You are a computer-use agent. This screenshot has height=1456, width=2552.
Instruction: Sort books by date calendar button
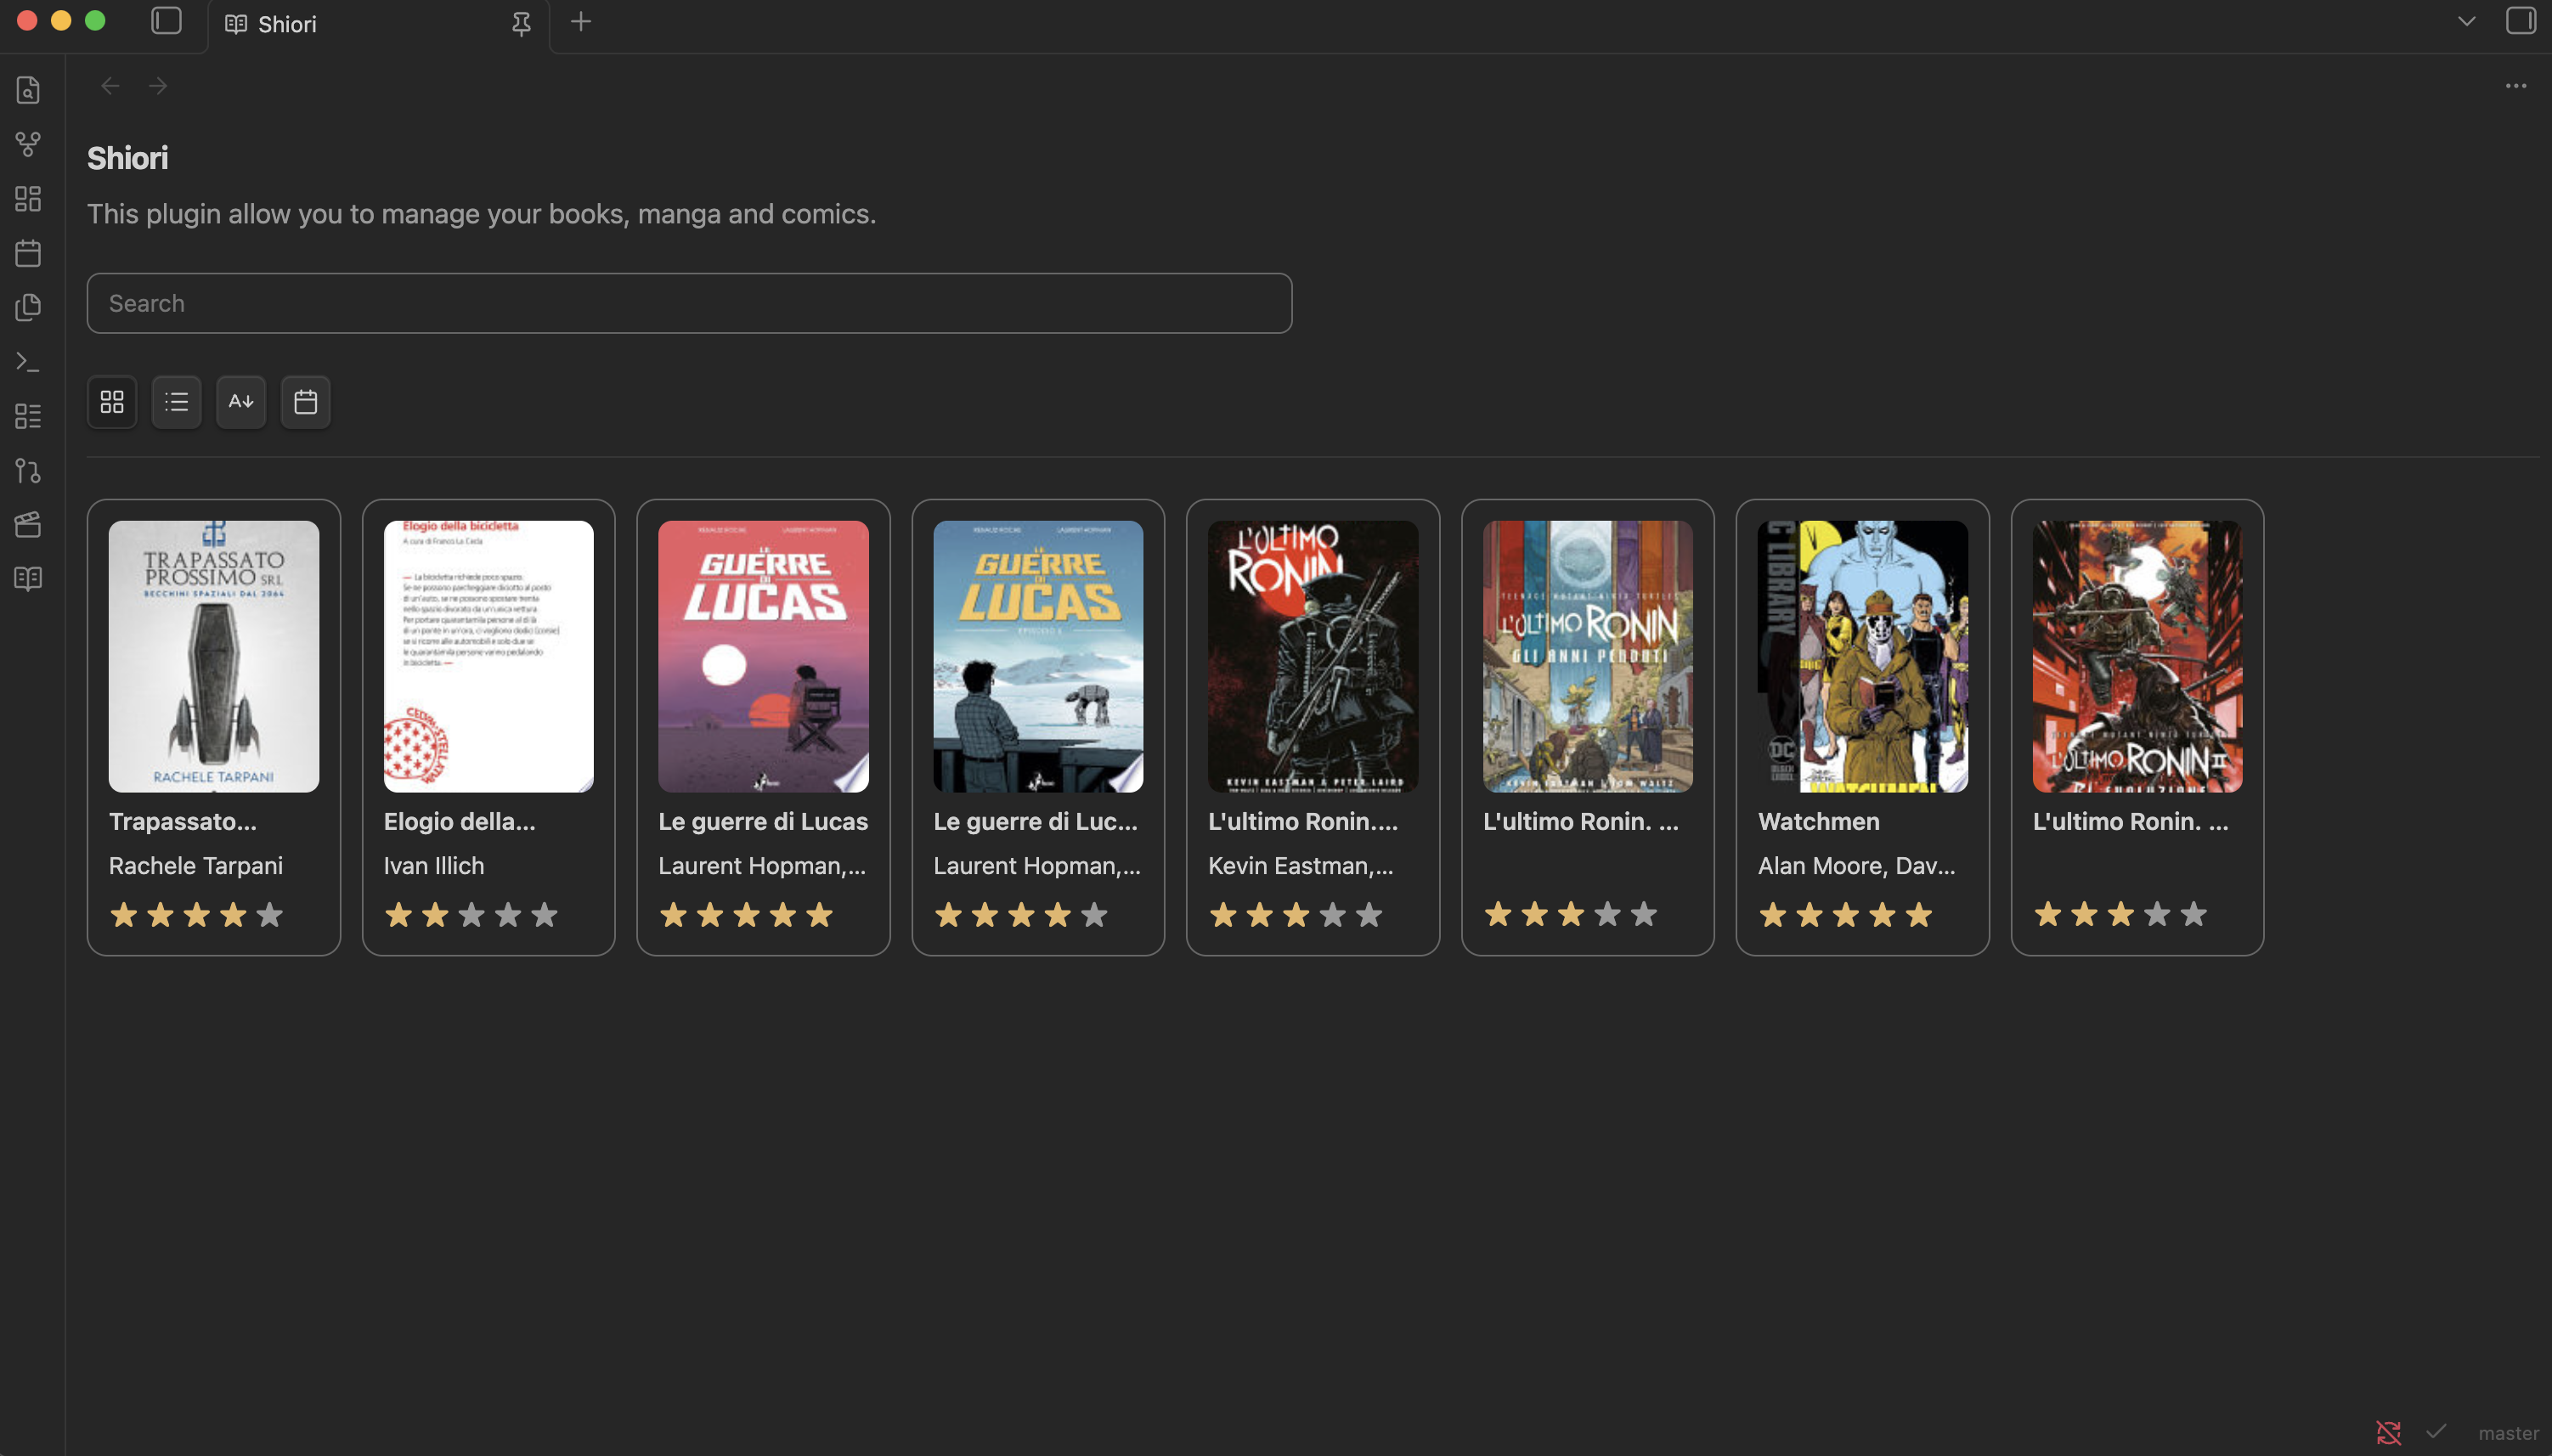(x=306, y=402)
